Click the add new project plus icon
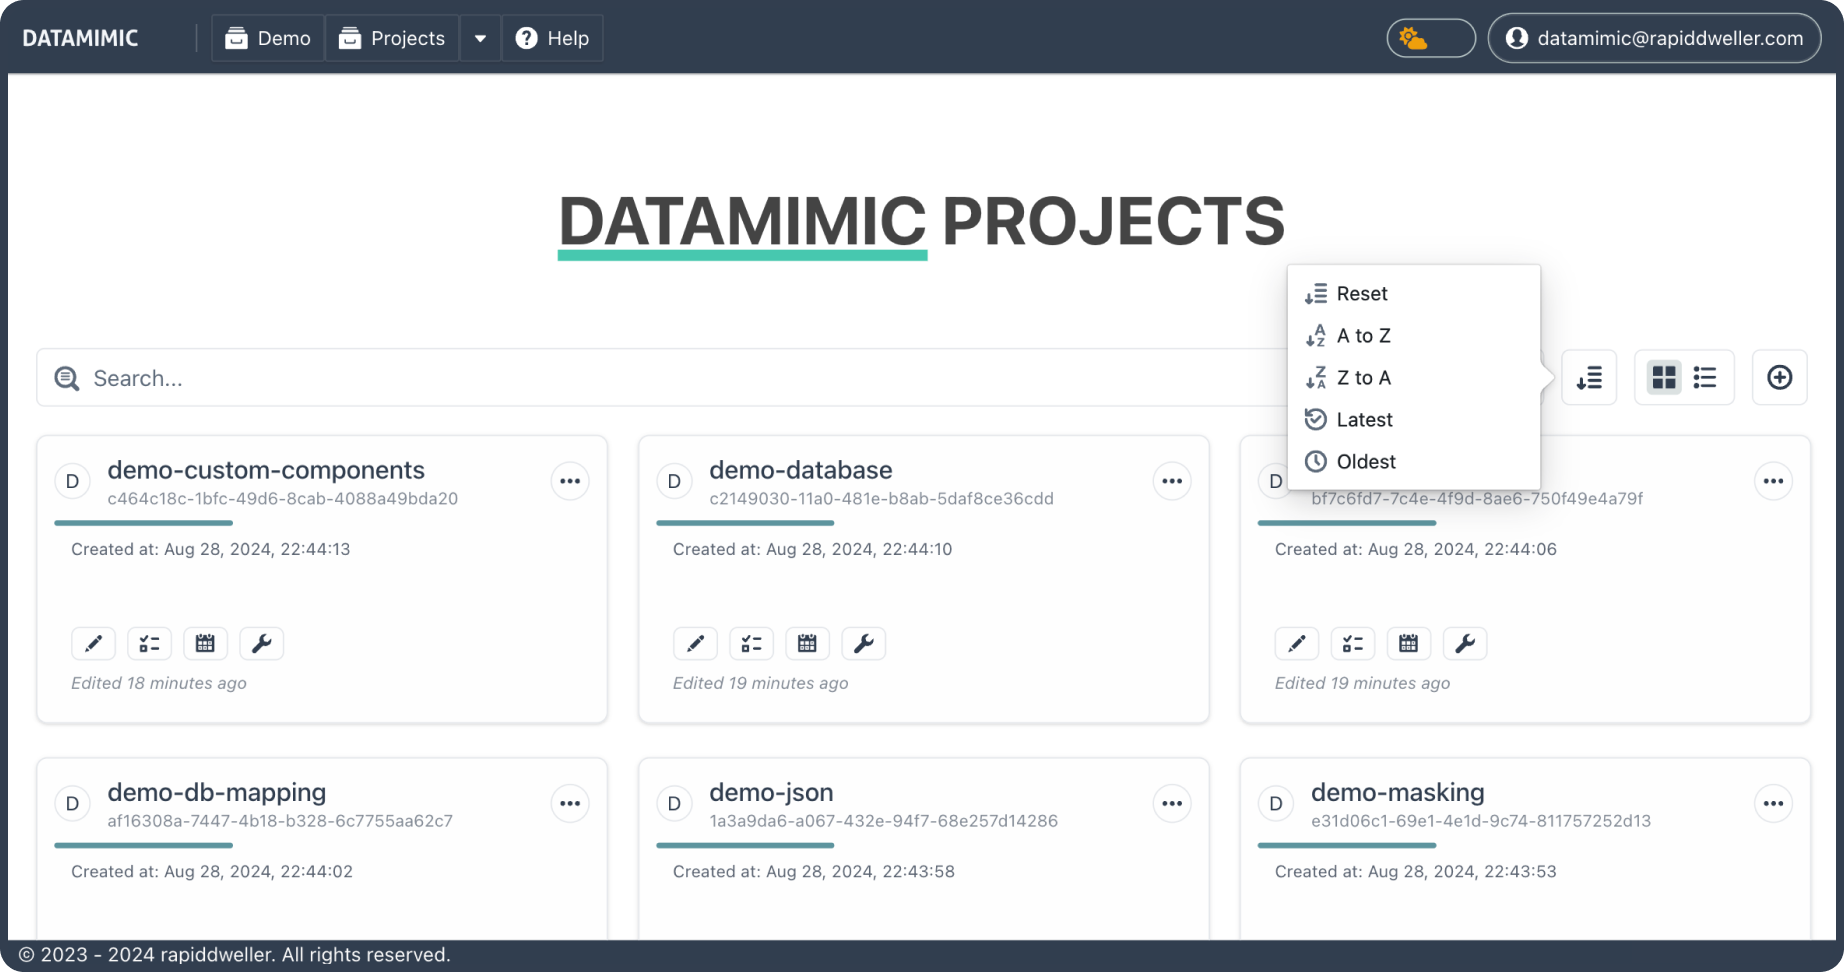Viewport: 1844px width, 972px height. tap(1780, 377)
